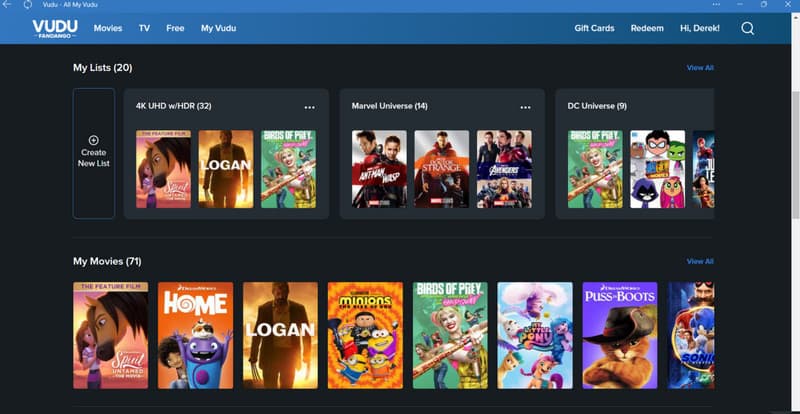Open the Marvel Universe (14) list

coord(390,106)
